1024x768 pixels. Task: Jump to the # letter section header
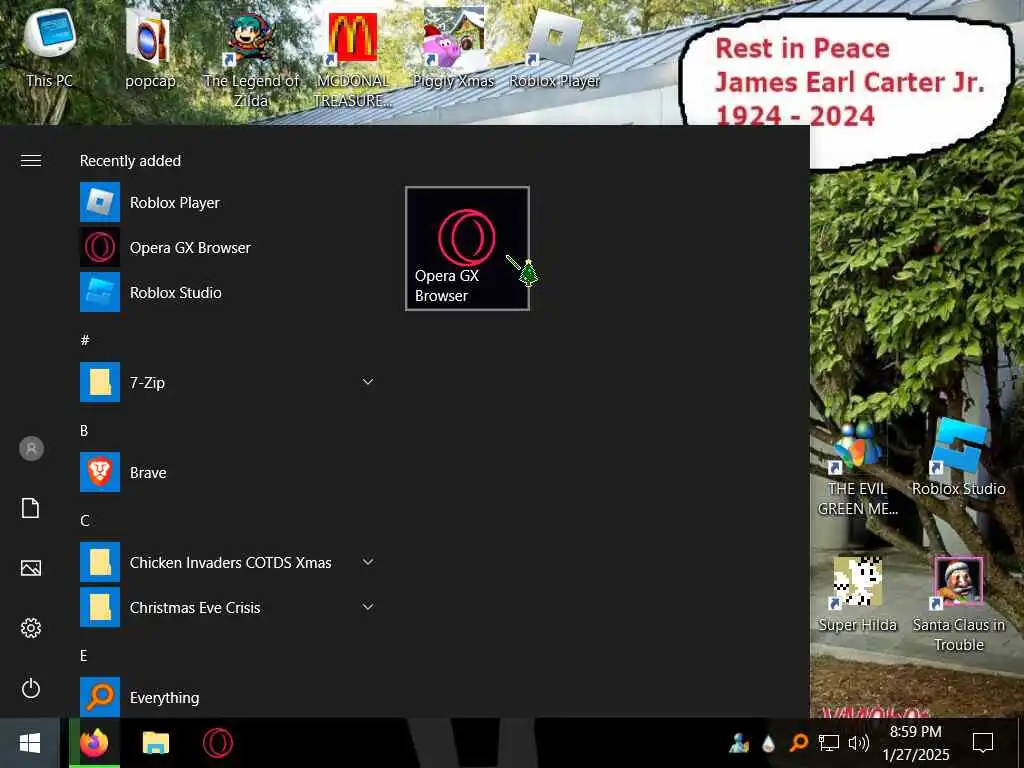(x=85, y=340)
